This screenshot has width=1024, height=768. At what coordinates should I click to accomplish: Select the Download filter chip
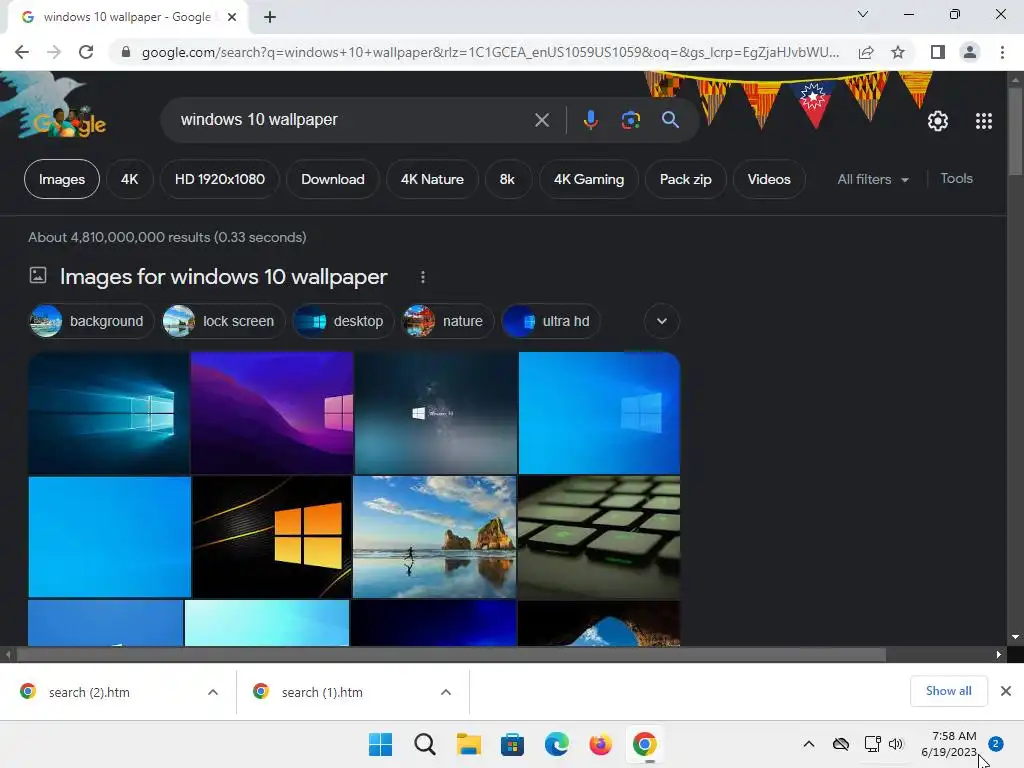point(333,180)
